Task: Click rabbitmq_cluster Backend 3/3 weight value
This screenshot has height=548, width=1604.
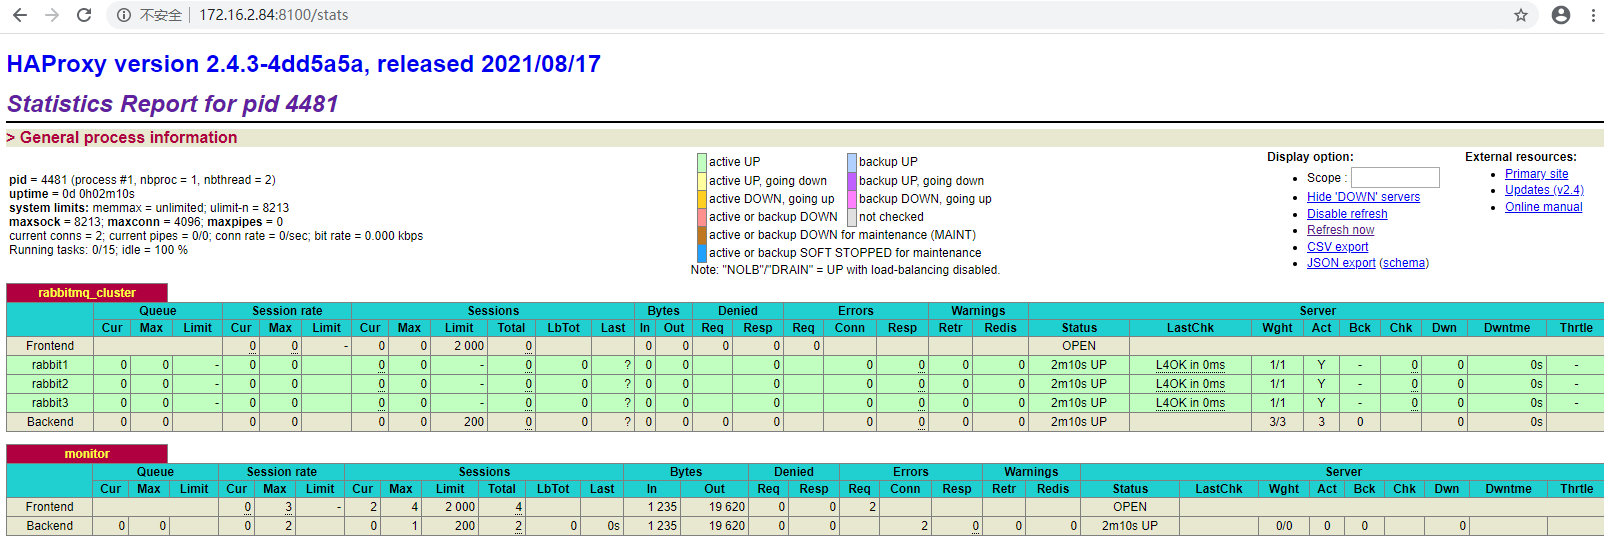Action: (x=1277, y=422)
